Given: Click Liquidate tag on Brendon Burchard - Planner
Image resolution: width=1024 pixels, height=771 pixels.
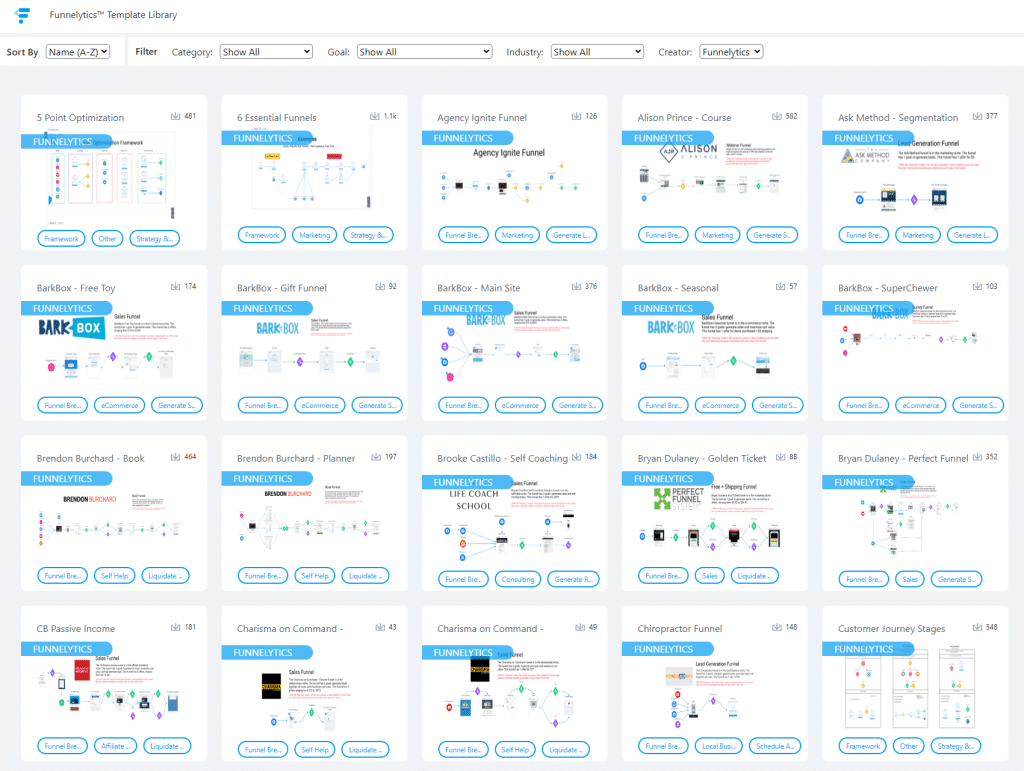Looking at the screenshot, I should (x=366, y=576).
